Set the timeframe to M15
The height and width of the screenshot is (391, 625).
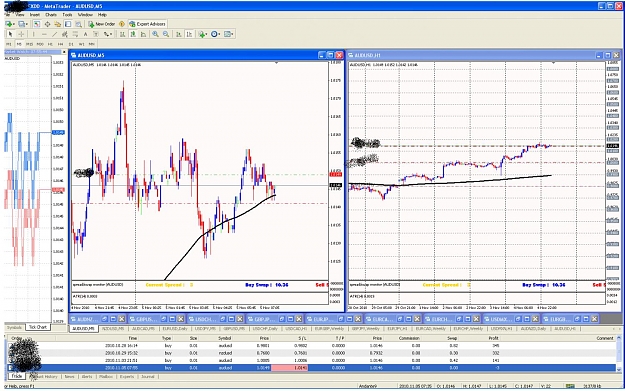[x=29, y=44]
